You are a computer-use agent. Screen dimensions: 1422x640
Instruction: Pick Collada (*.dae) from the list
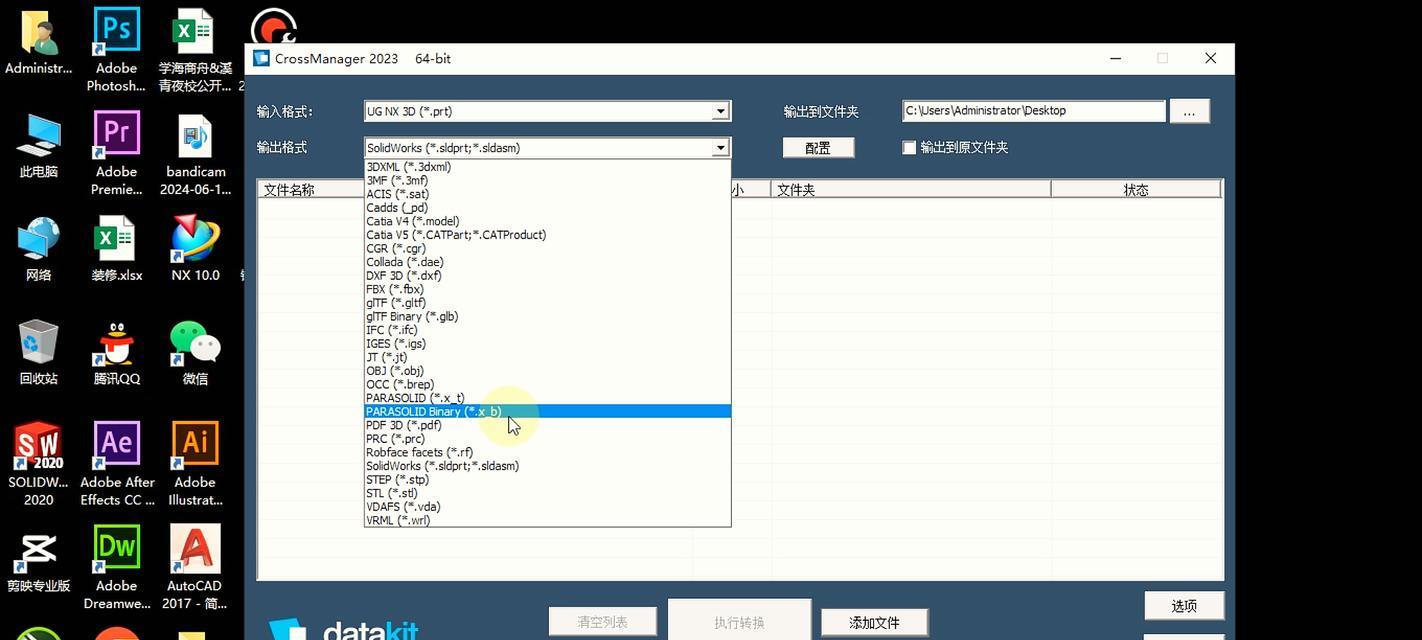tap(547, 262)
